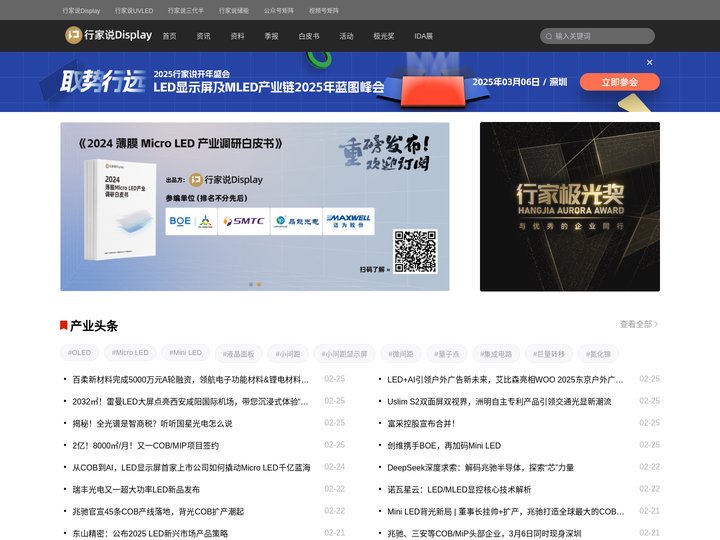Open article 东山精密：公布2025 LED新兴市场产品策略
The image size is (720, 540).
point(150,534)
